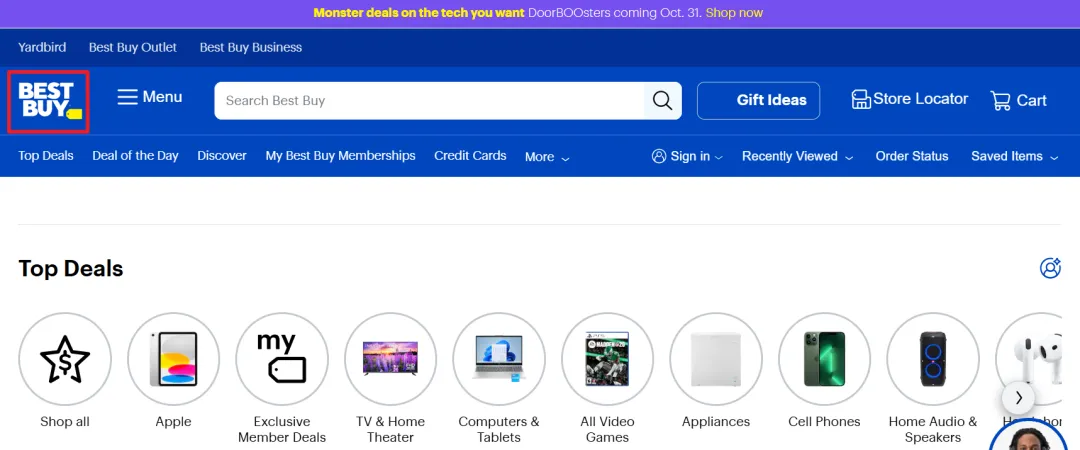Select the Discover nav item
This screenshot has width=1080, height=450.
tap(222, 156)
